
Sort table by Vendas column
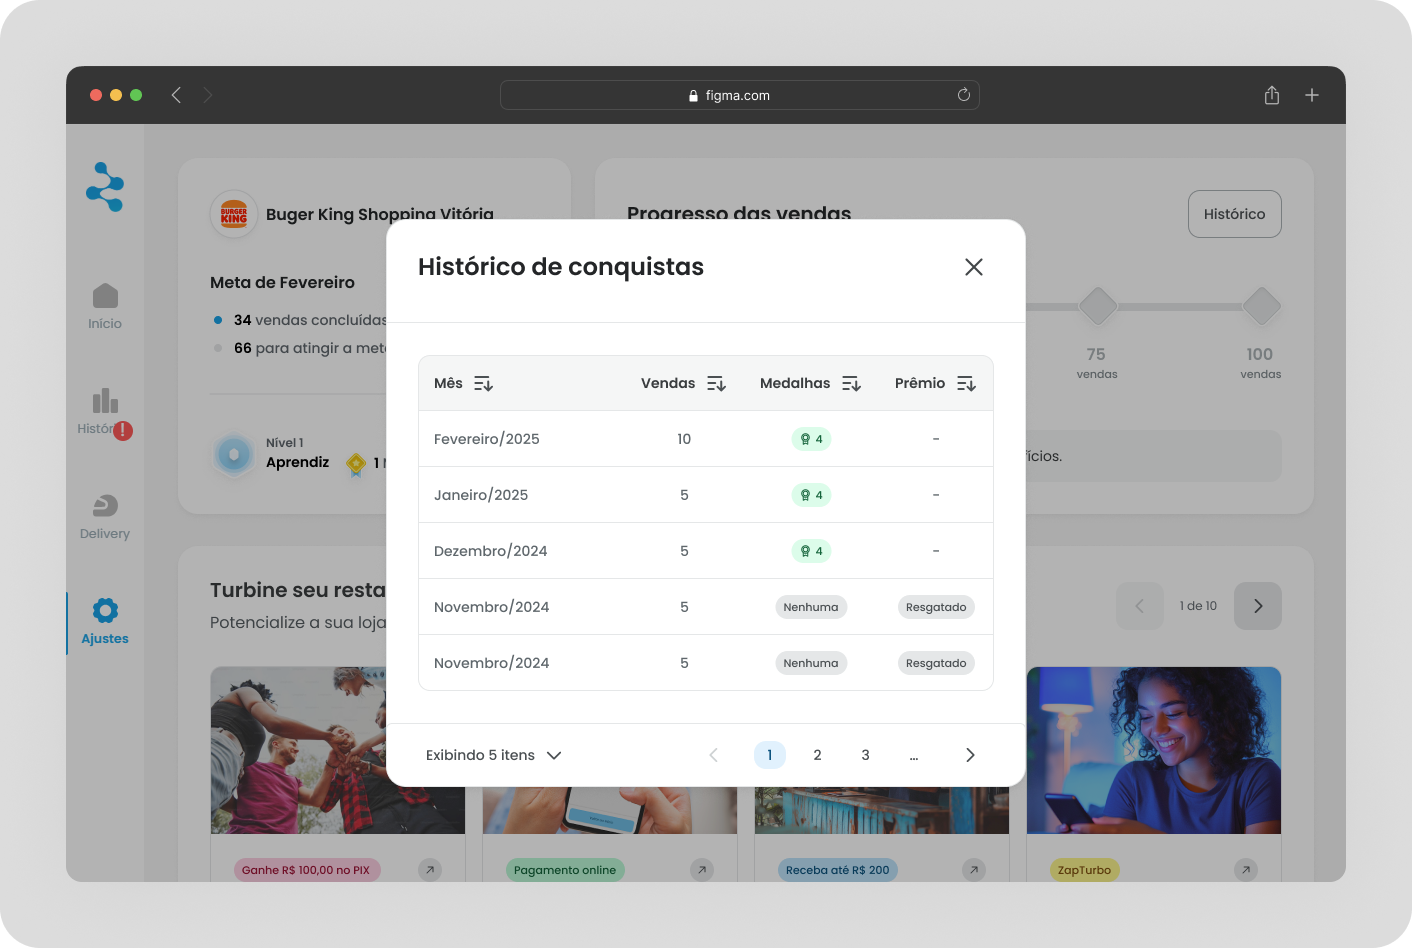coord(716,384)
